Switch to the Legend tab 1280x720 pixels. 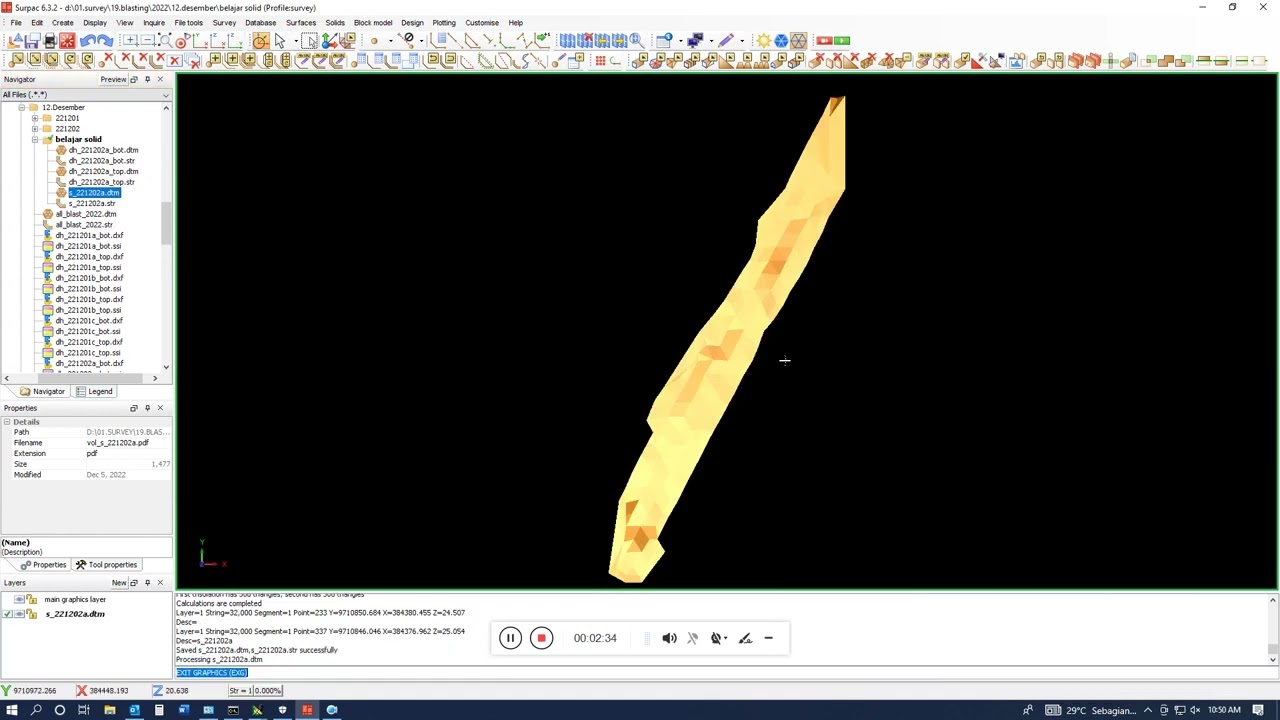(94, 391)
